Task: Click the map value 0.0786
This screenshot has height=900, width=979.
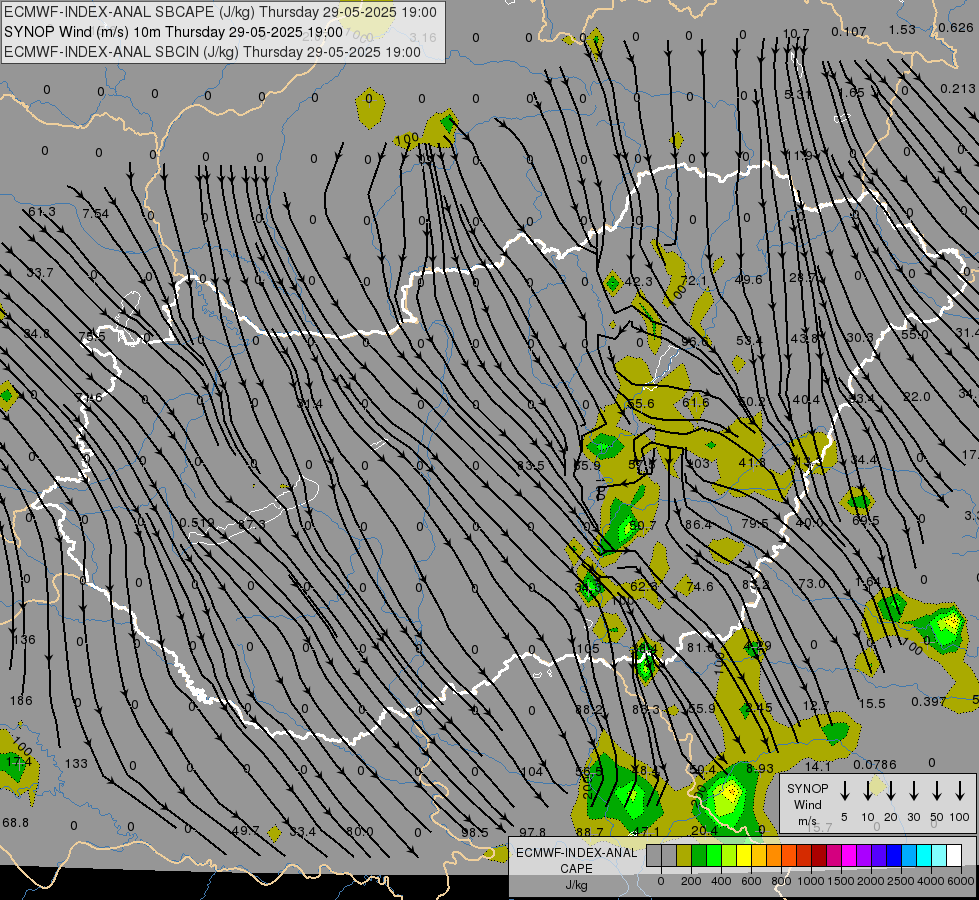Action: (x=875, y=764)
